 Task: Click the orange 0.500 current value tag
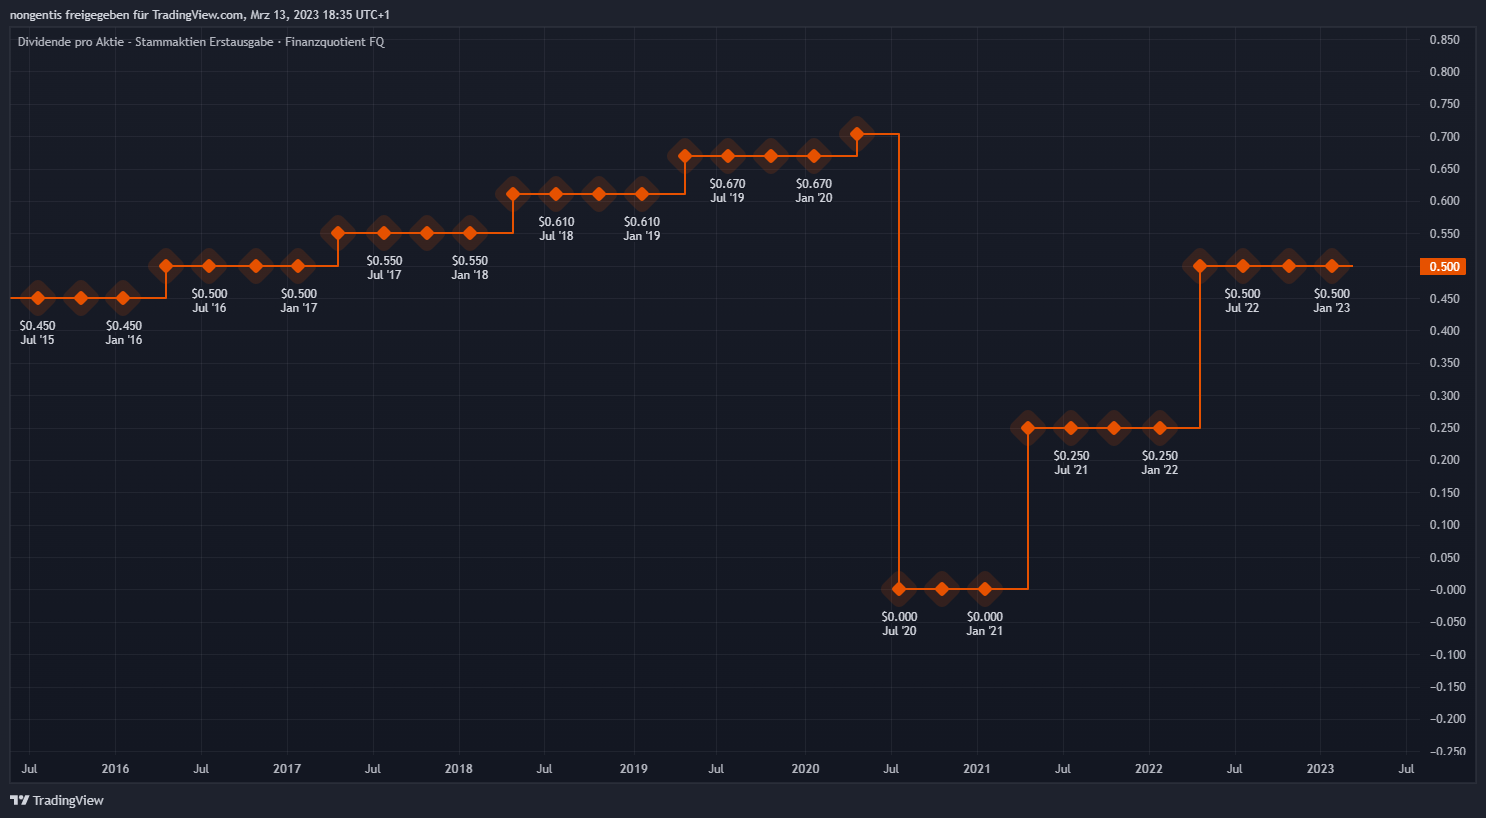pyautogui.click(x=1444, y=267)
